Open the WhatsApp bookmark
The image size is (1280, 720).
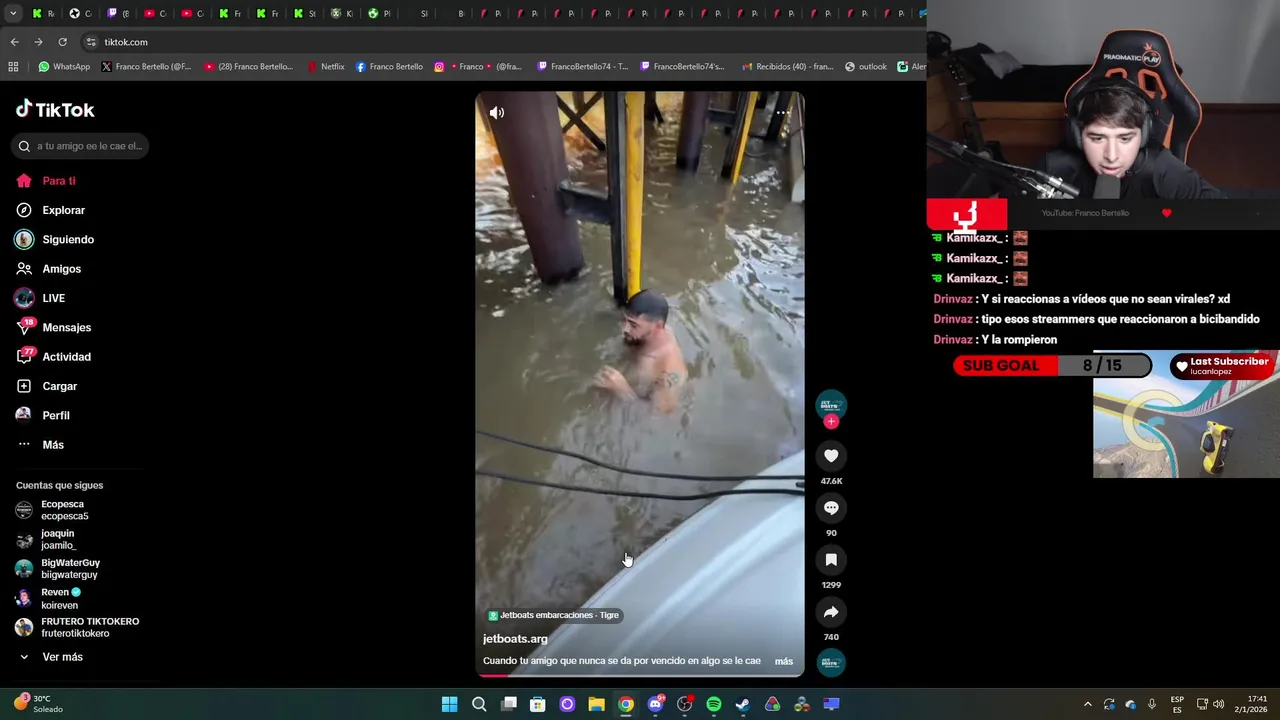64,67
